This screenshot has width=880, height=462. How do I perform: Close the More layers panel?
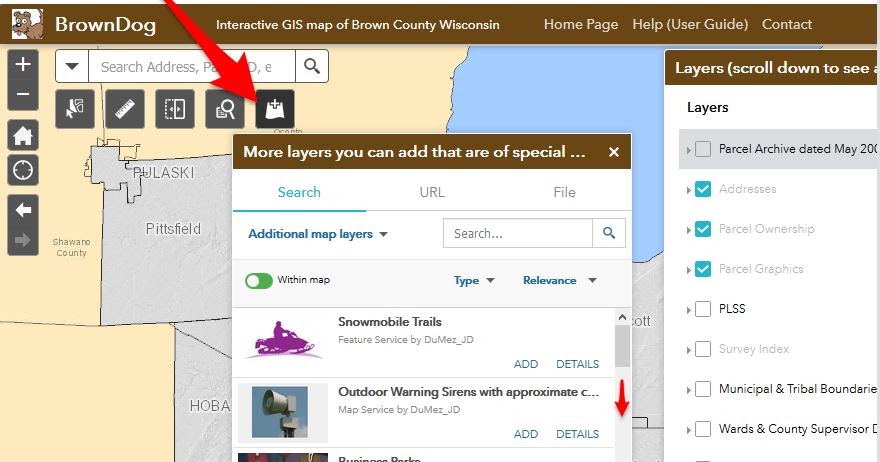pos(614,152)
